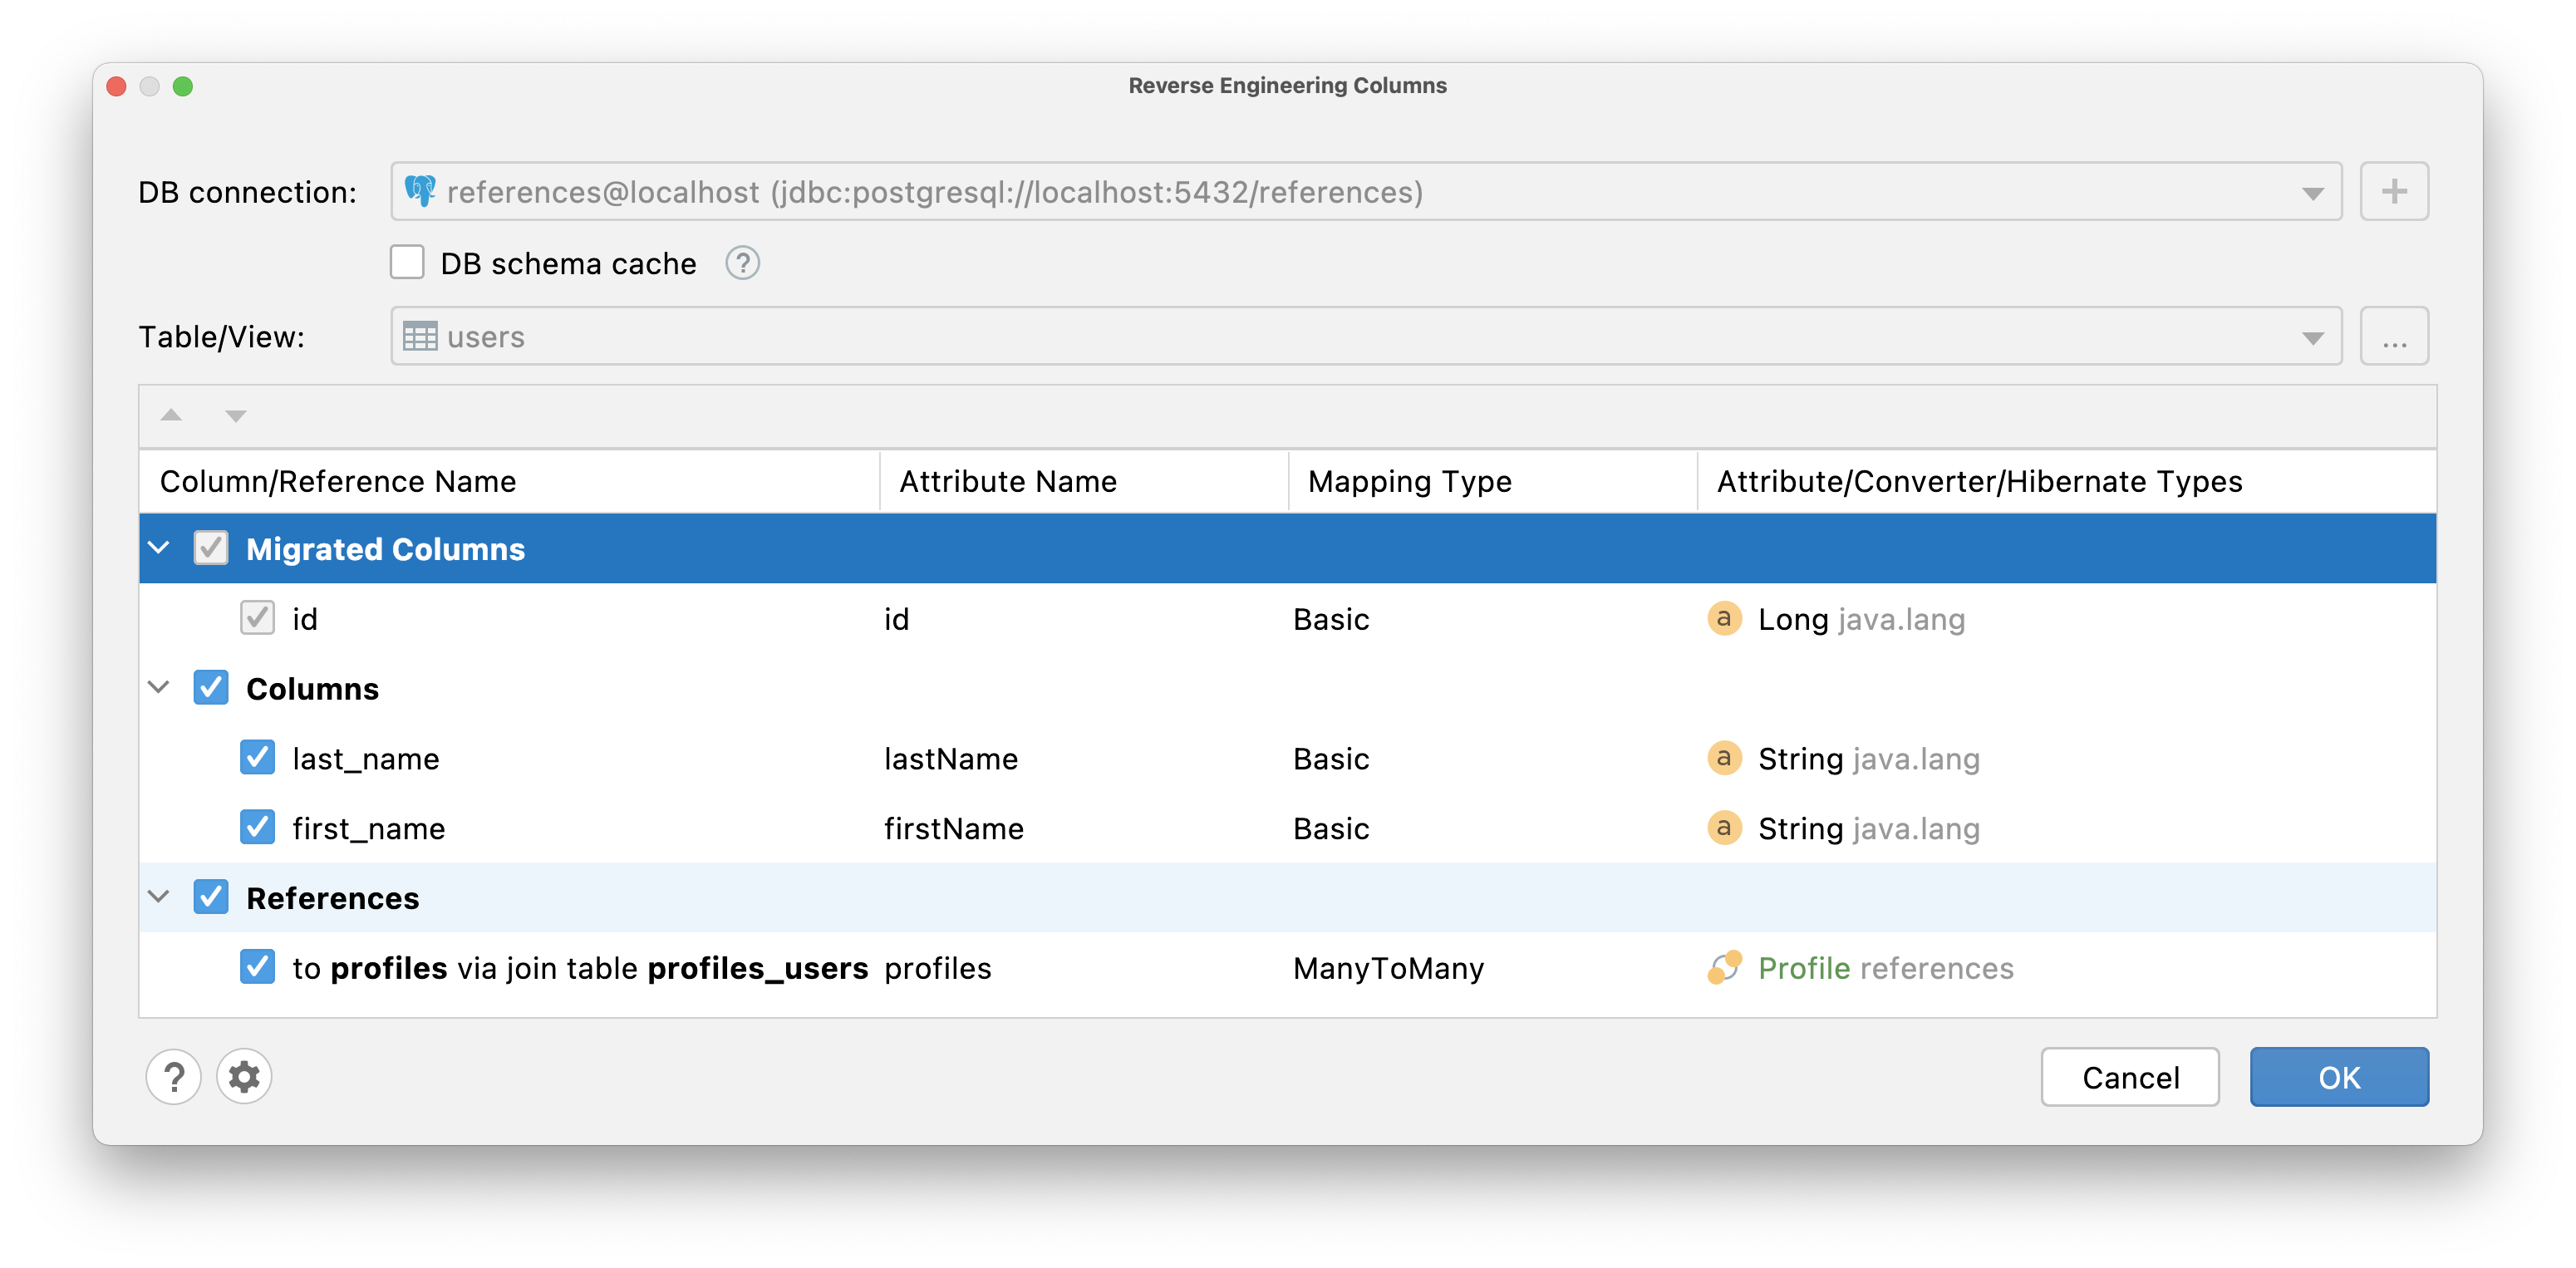Confirm with the OK button

pyautogui.click(x=2338, y=1076)
